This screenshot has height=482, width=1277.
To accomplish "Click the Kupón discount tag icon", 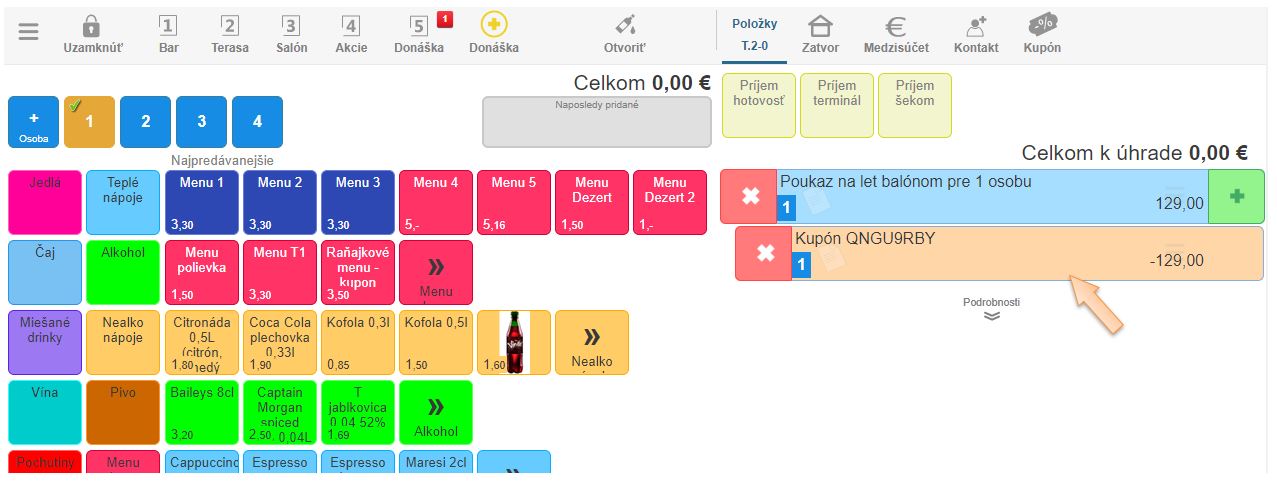I will click(x=1042, y=26).
